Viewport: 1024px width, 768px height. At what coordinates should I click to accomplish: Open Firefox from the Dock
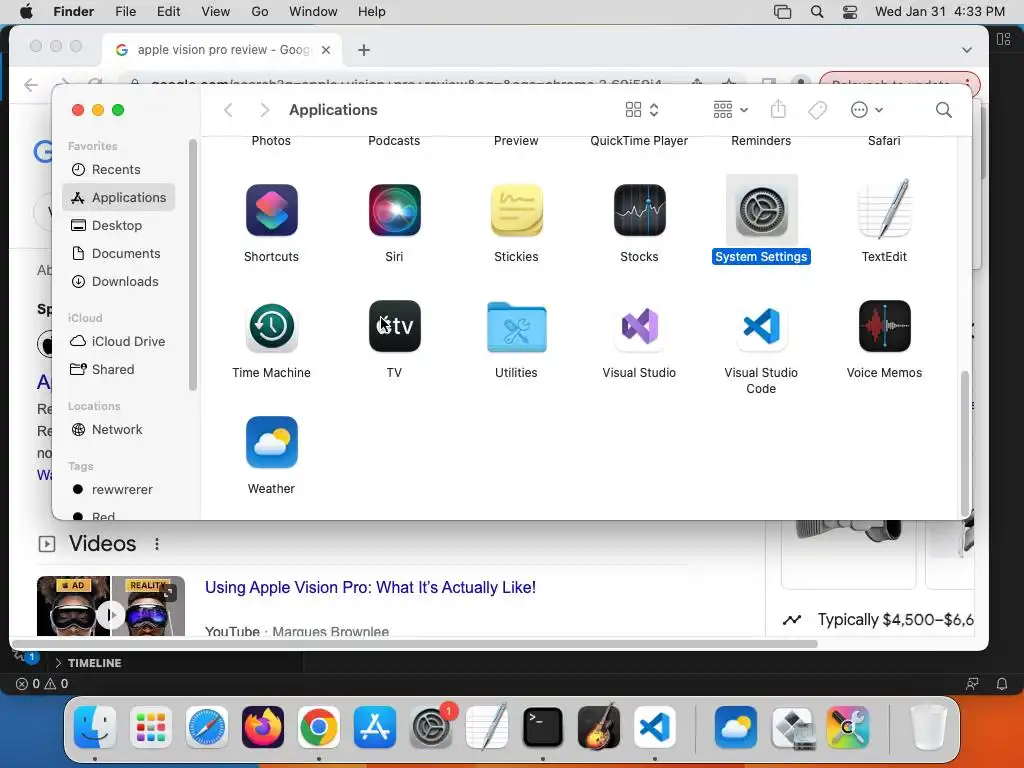263,727
